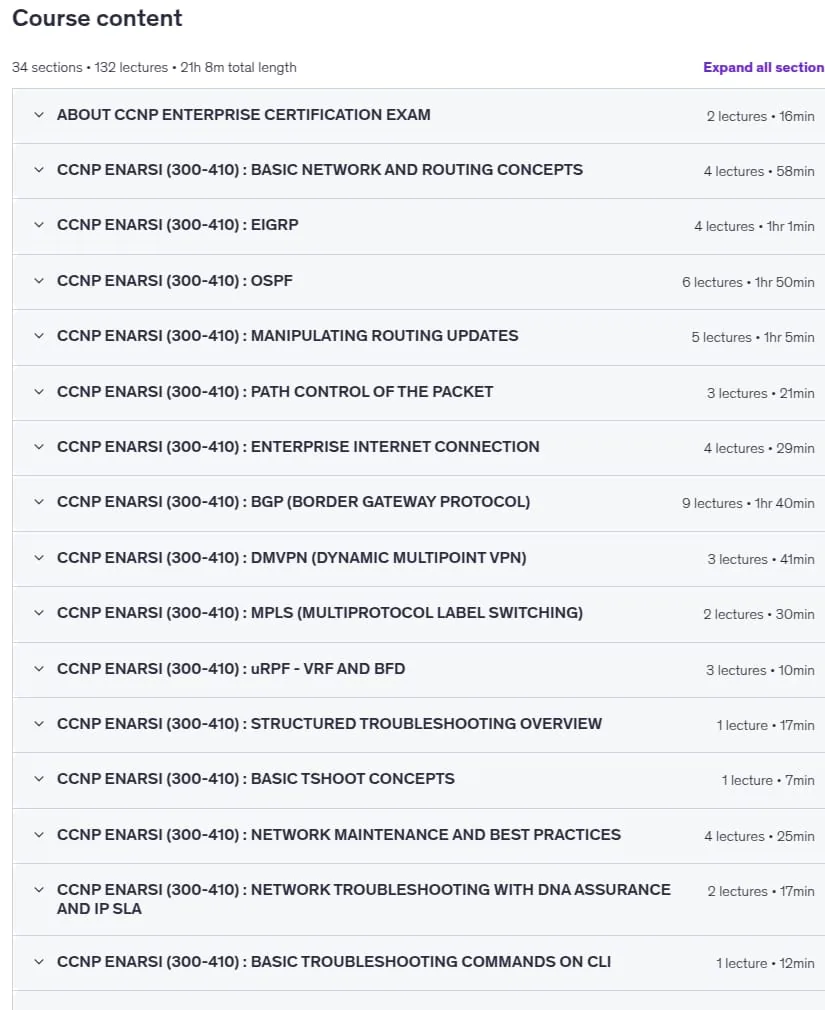The image size is (825, 1010).
Task: Click the '9 lectures • 1hr 40min' BGP row info
Action: click(748, 504)
